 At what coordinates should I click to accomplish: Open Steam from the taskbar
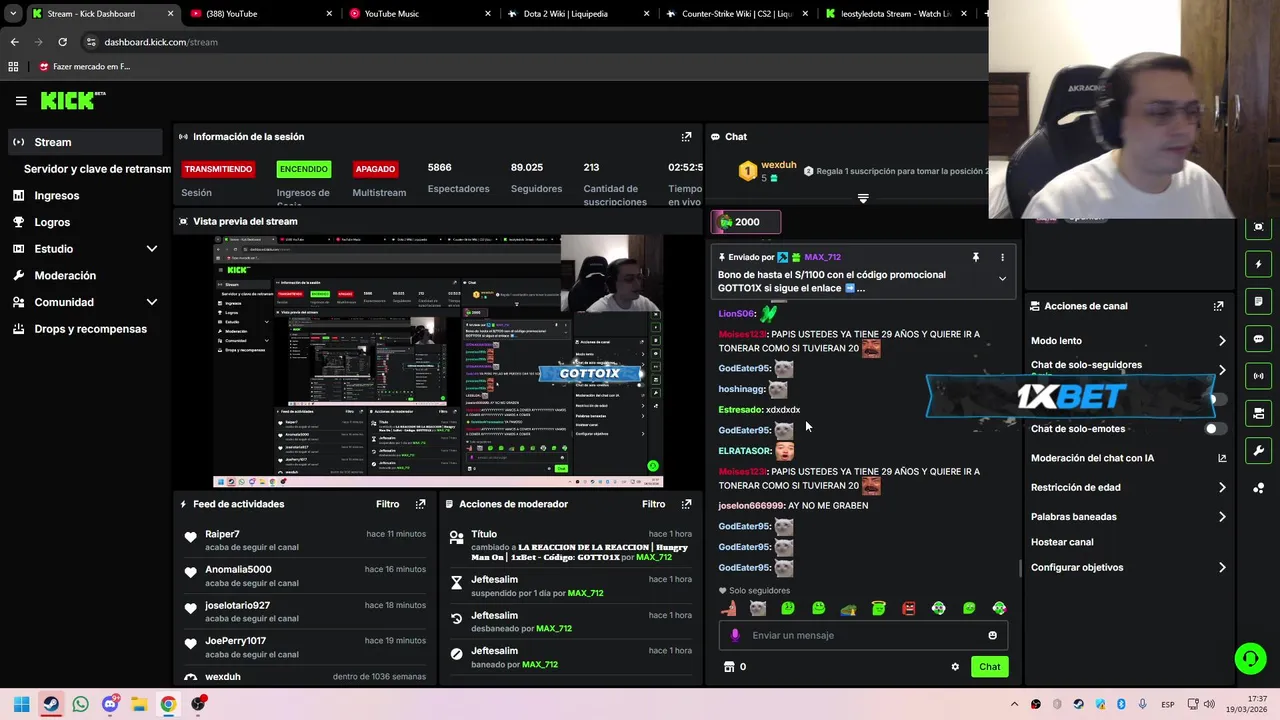51,704
